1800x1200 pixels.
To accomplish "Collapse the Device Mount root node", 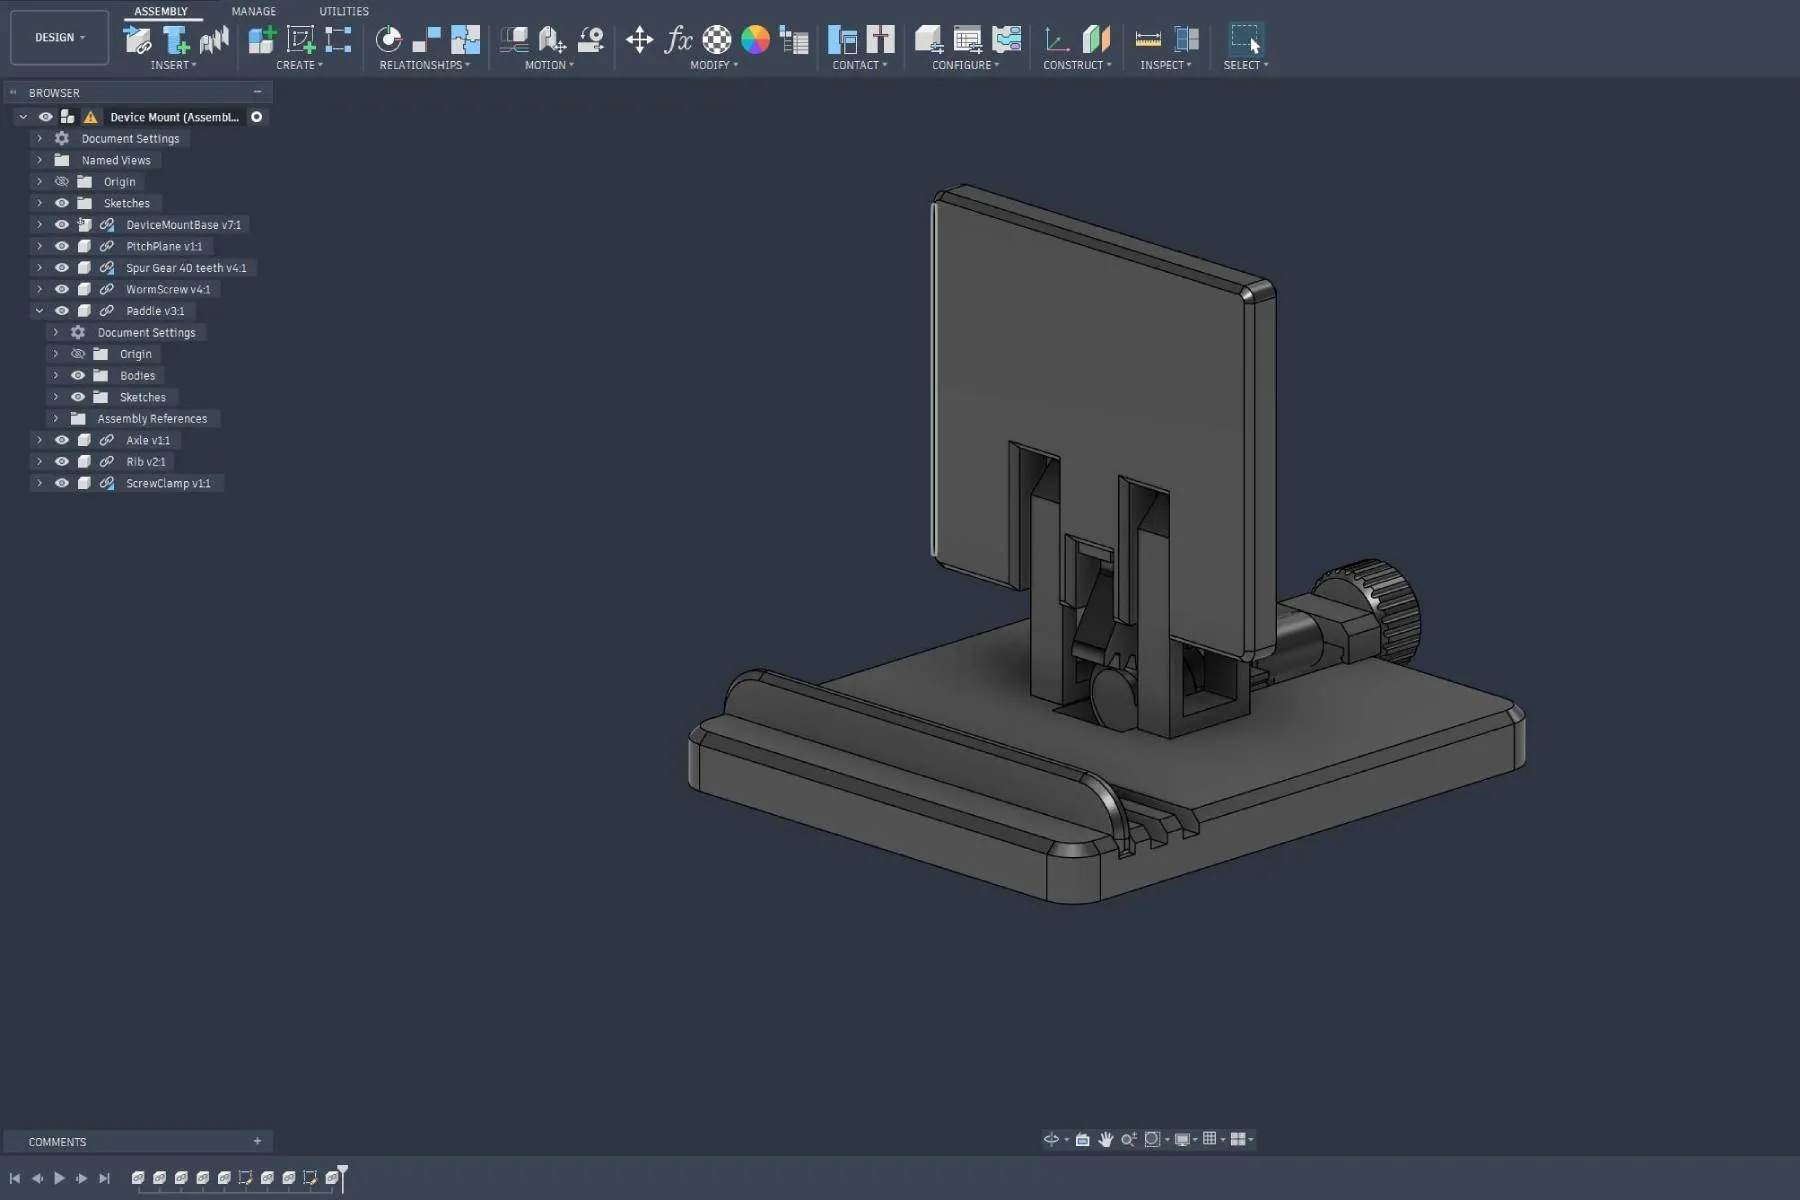I will point(23,117).
